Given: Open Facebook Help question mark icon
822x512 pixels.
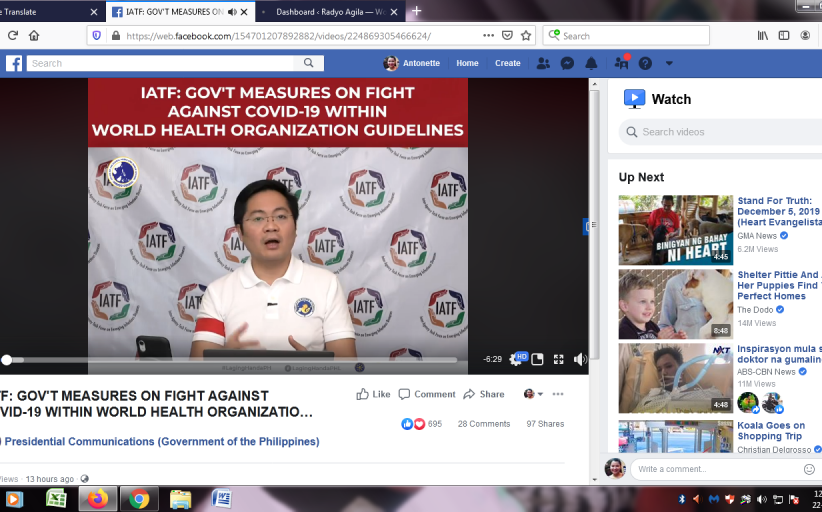Looking at the screenshot, I should pyautogui.click(x=645, y=63).
